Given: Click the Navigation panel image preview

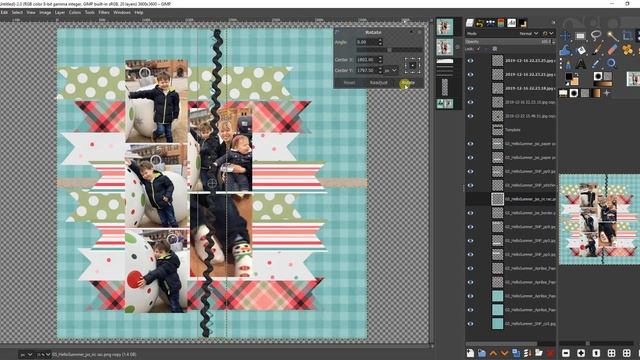Looking at the screenshot, I should (x=600, y=219).
